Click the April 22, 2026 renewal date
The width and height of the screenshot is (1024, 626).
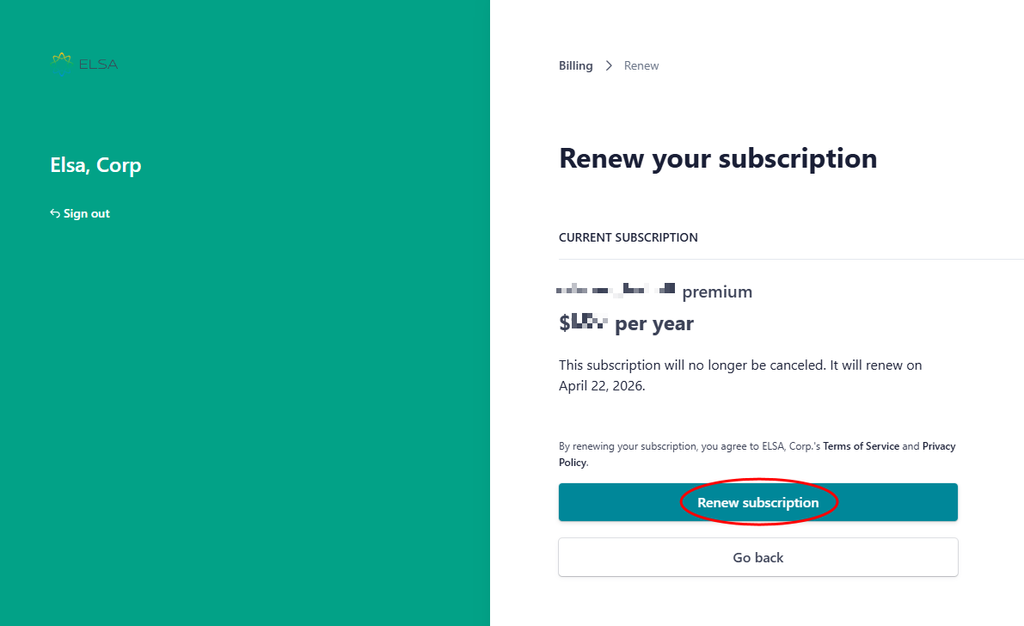pyautogui.click(x=602, y=385)
